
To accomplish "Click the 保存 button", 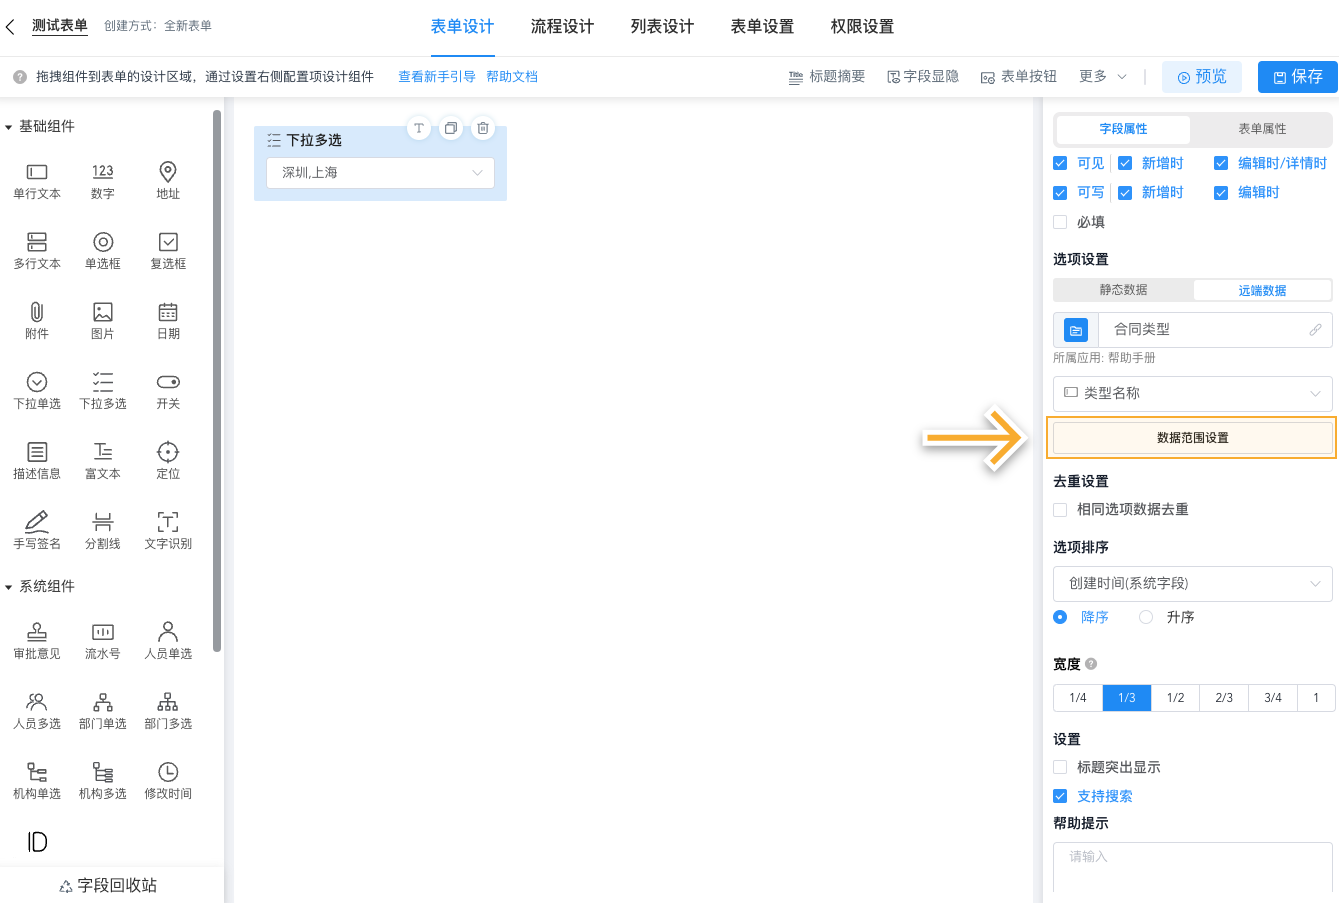I will click(1297, 76).
